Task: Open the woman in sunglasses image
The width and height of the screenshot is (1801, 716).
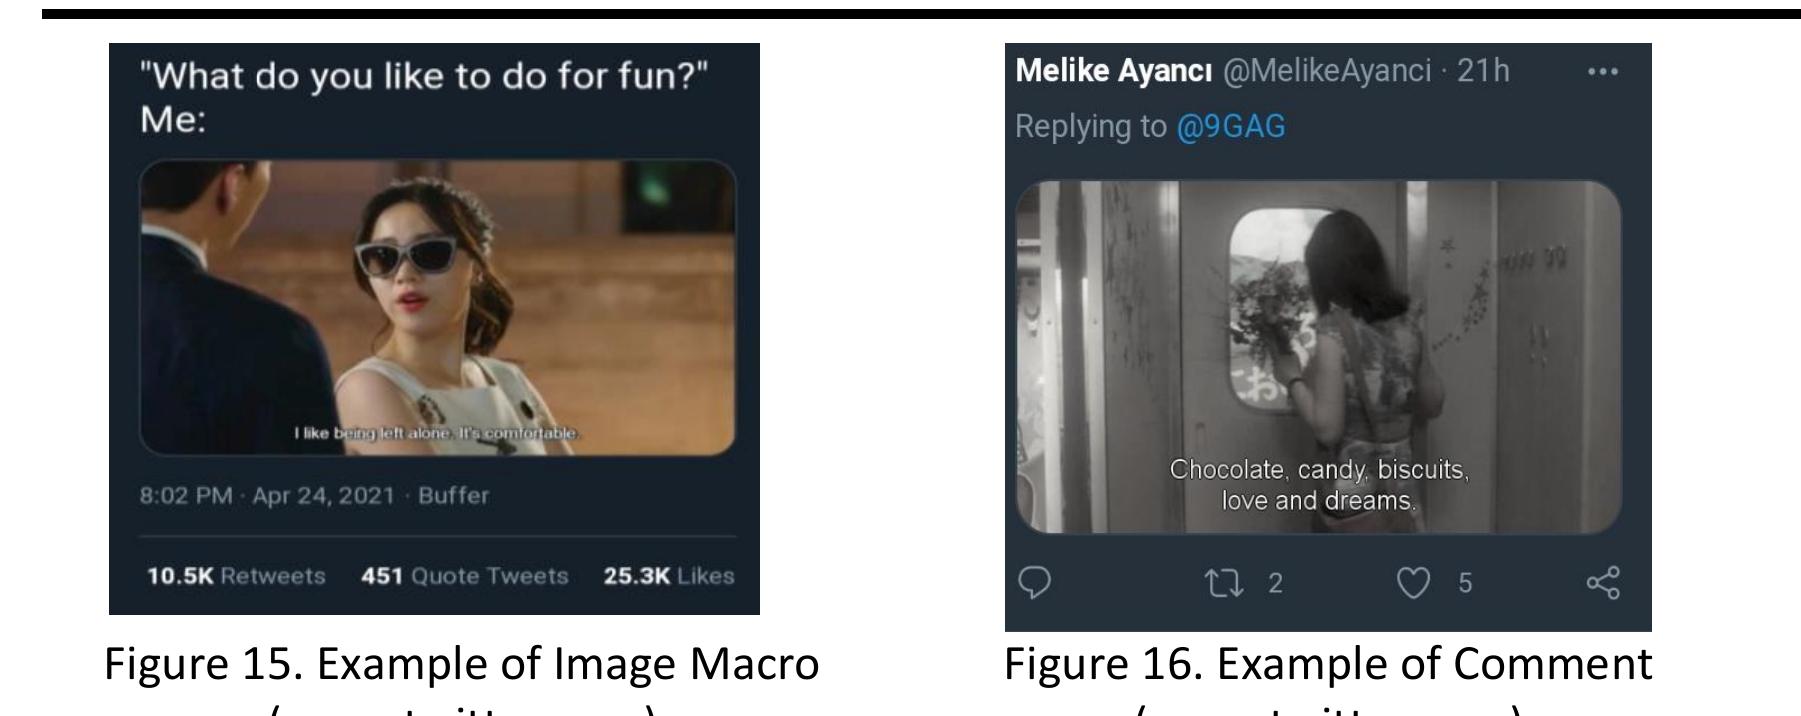Action: tap(437, 307)
